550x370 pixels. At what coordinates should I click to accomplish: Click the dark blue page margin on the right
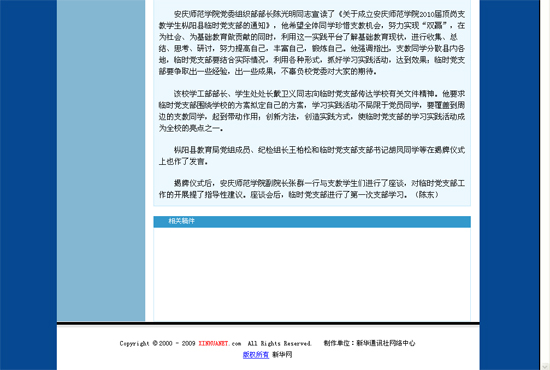[x=509, y=185]
